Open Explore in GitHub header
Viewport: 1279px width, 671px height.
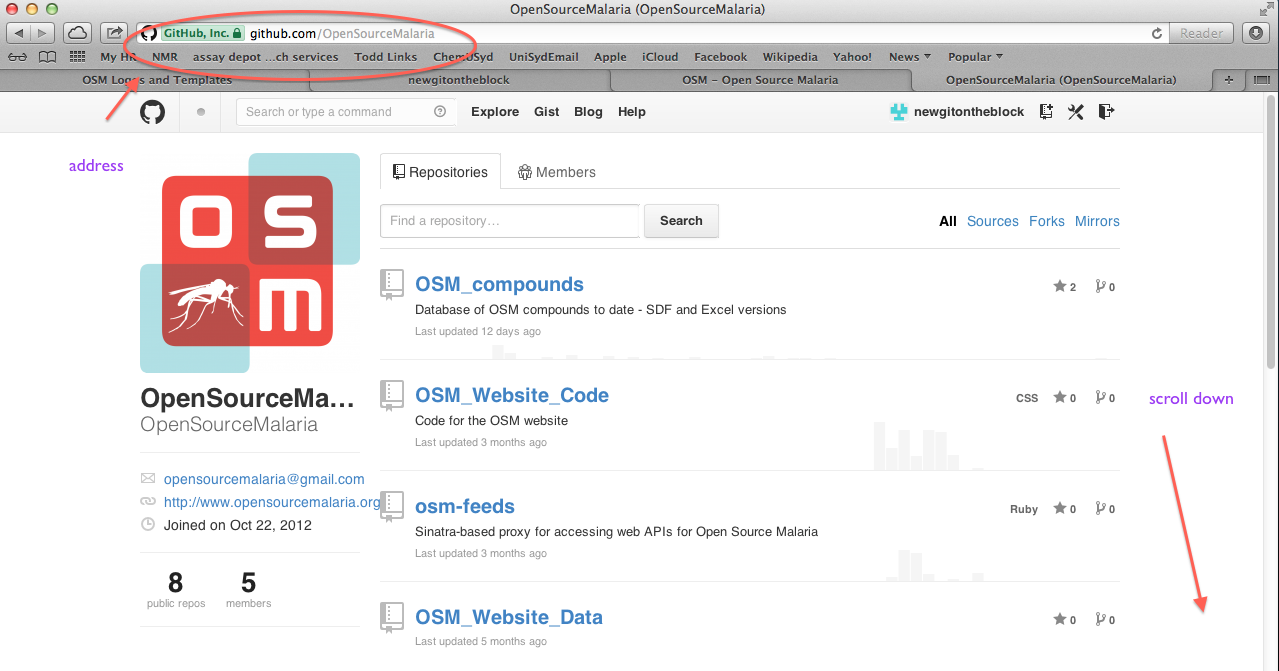[495, 112]
